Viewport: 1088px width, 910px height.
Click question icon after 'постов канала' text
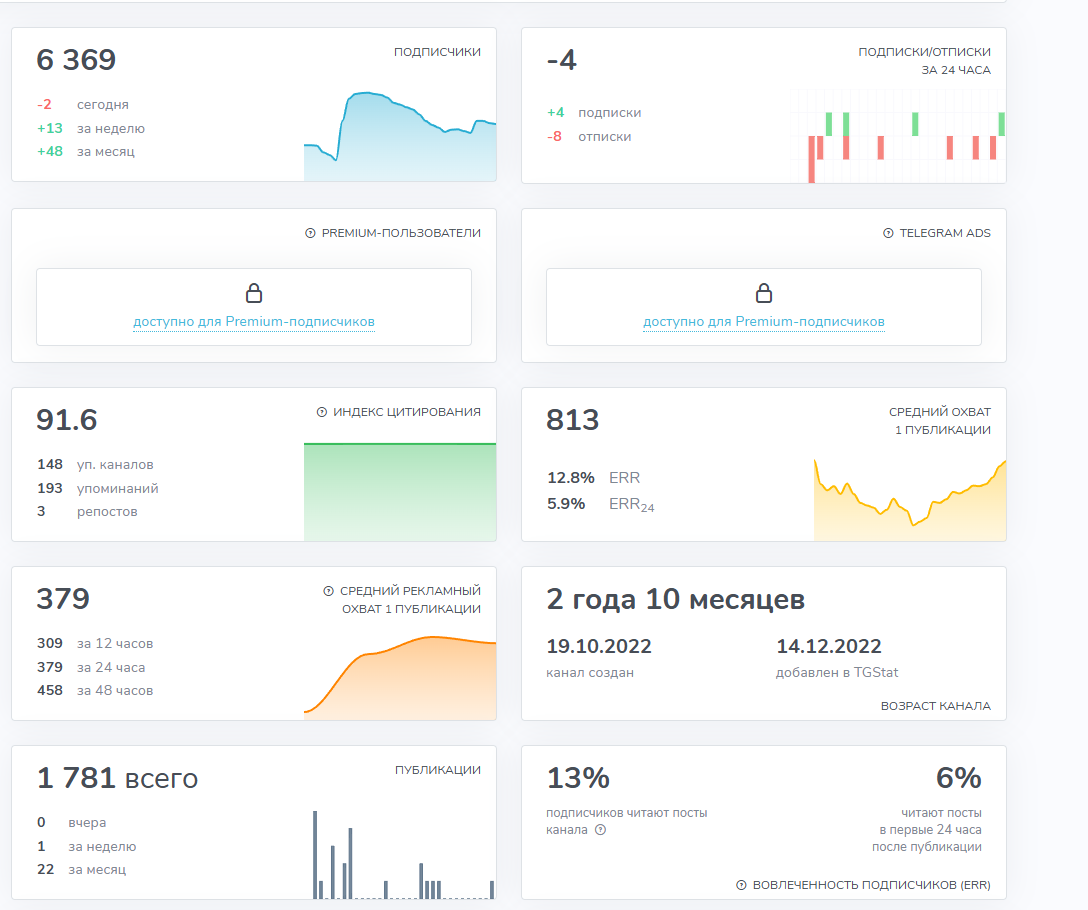point(601,829)
